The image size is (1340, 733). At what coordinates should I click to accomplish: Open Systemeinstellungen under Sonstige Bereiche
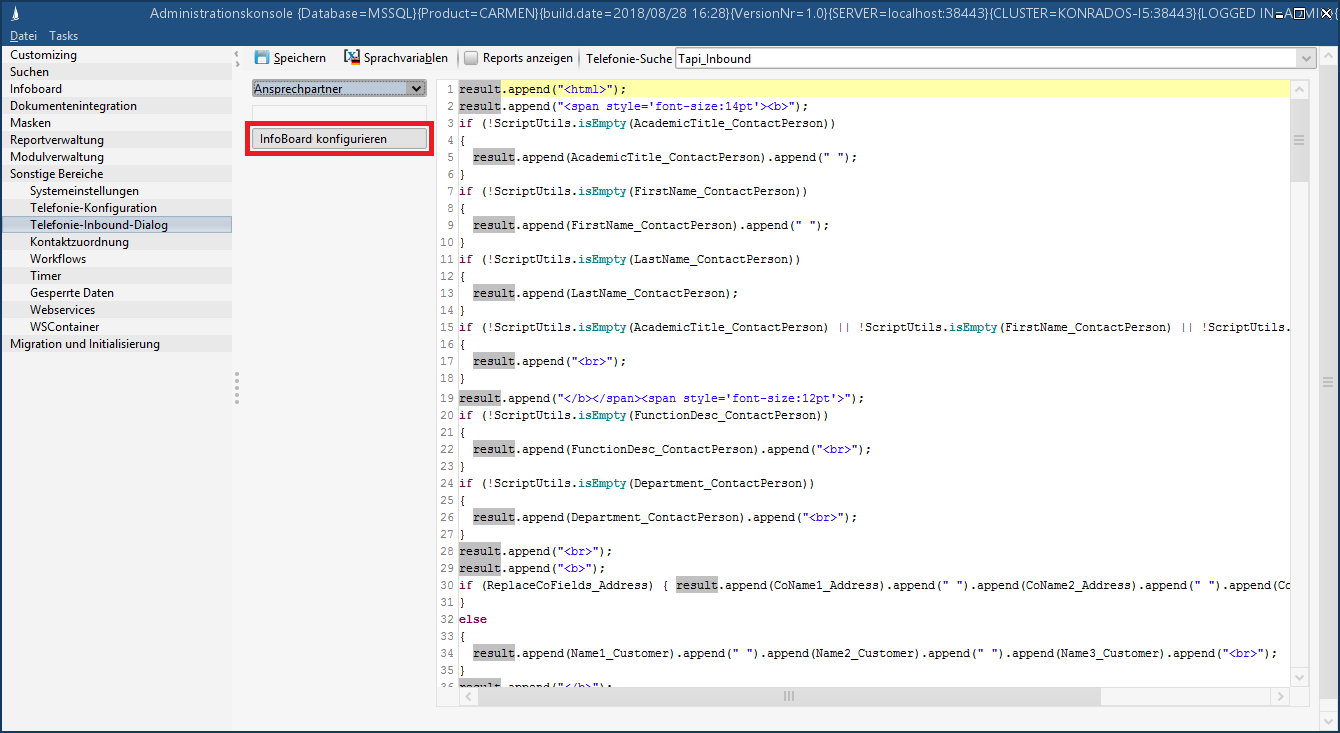click(x=84, y=191)
